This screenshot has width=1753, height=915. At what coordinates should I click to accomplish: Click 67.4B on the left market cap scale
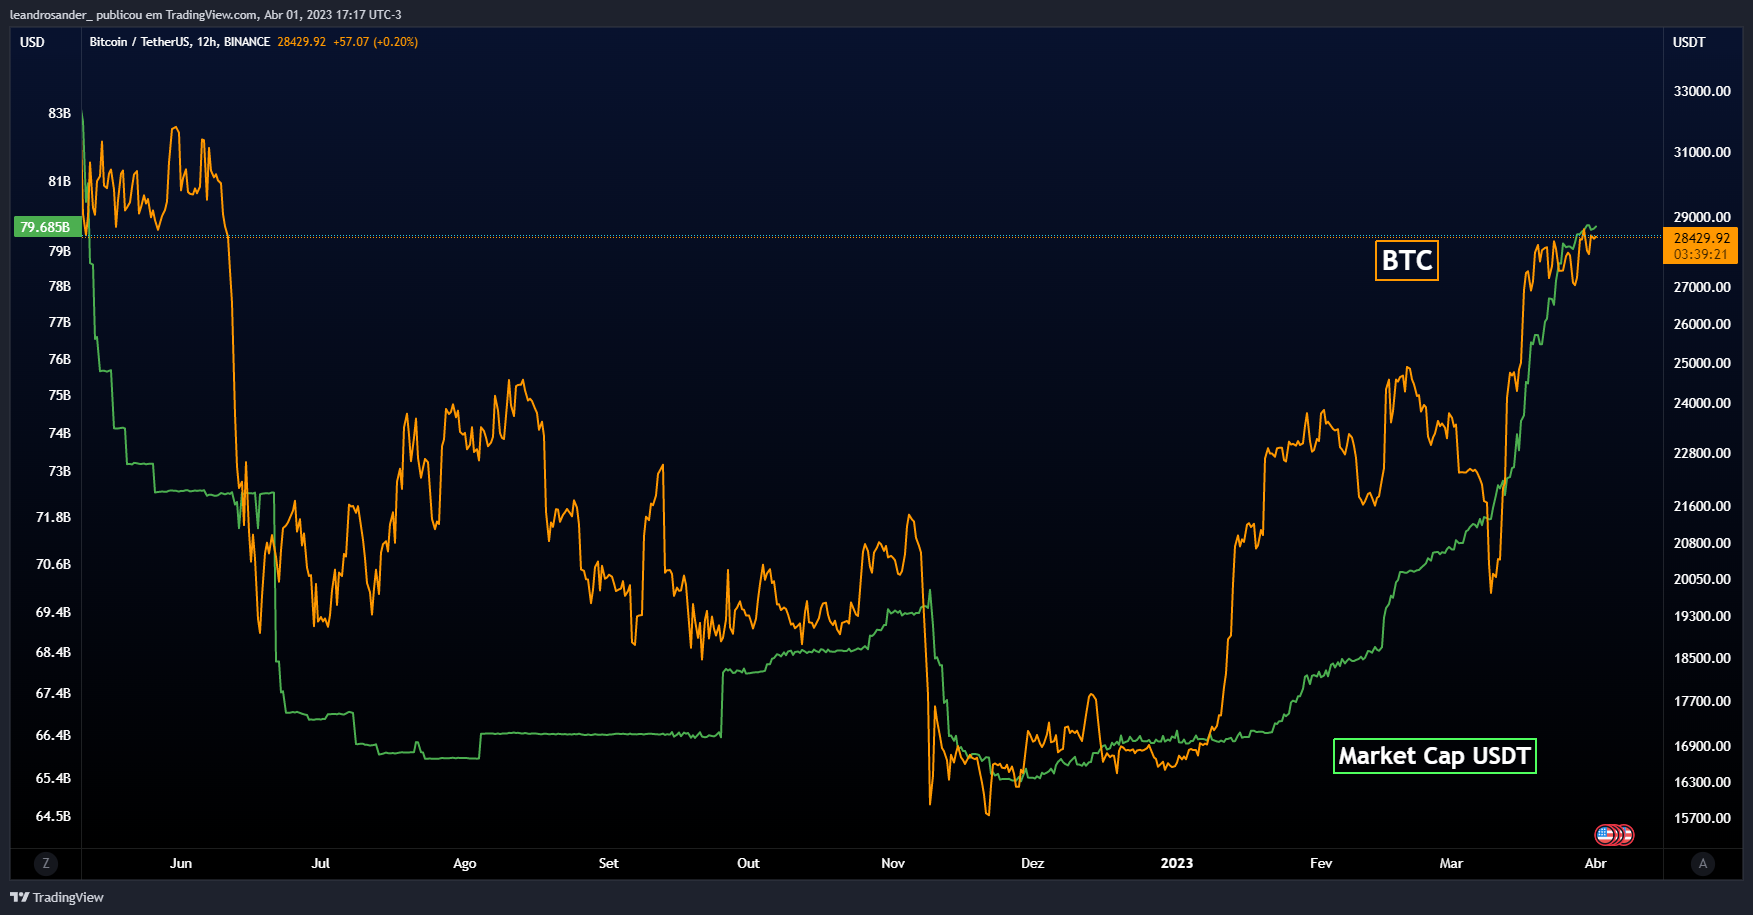tap(53, 693)
